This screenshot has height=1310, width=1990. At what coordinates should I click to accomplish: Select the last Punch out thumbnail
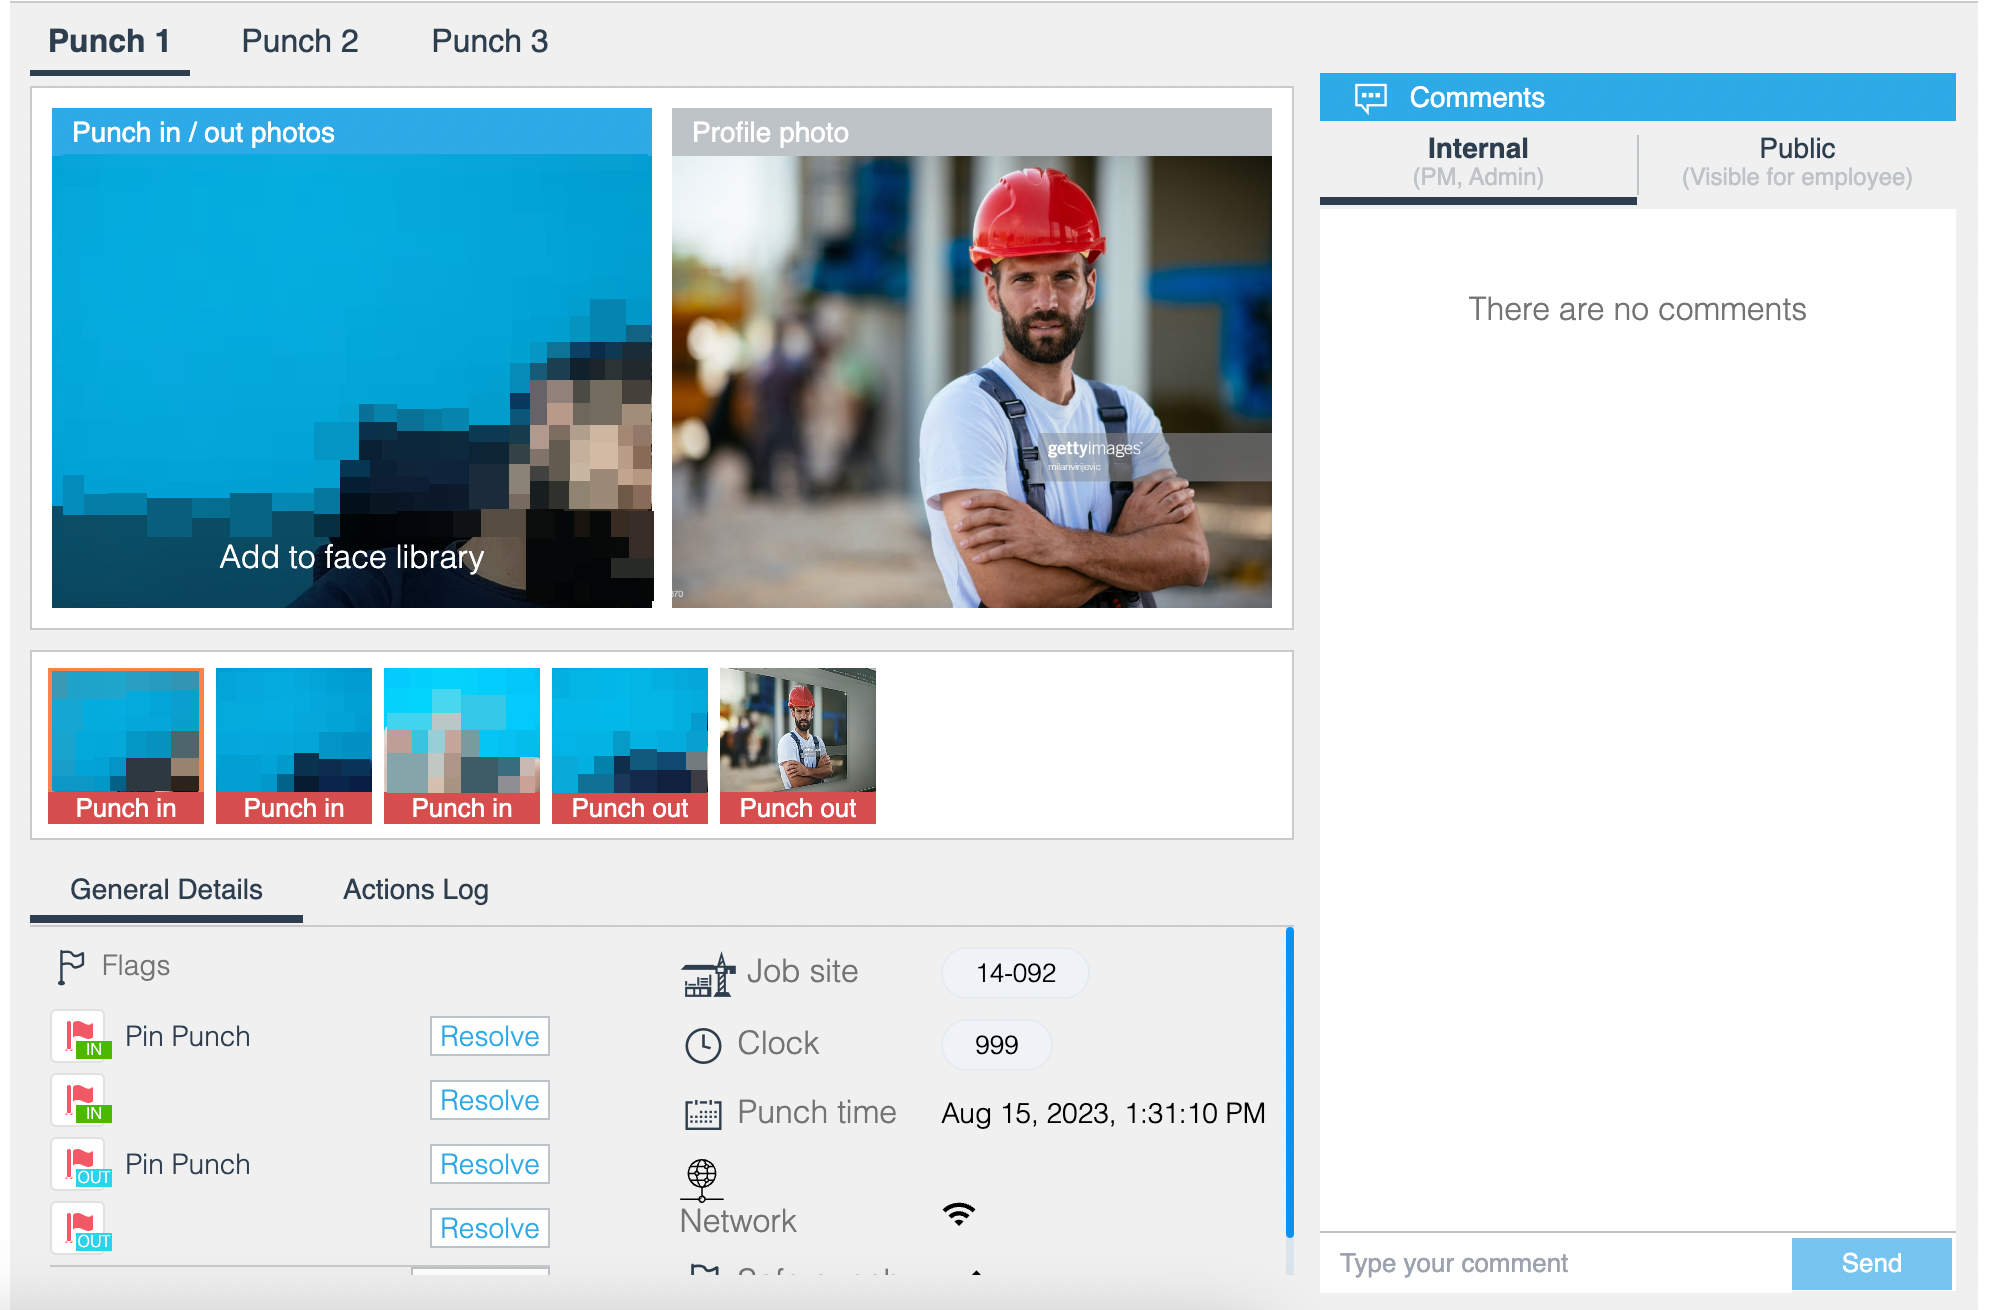pos(798,746)
